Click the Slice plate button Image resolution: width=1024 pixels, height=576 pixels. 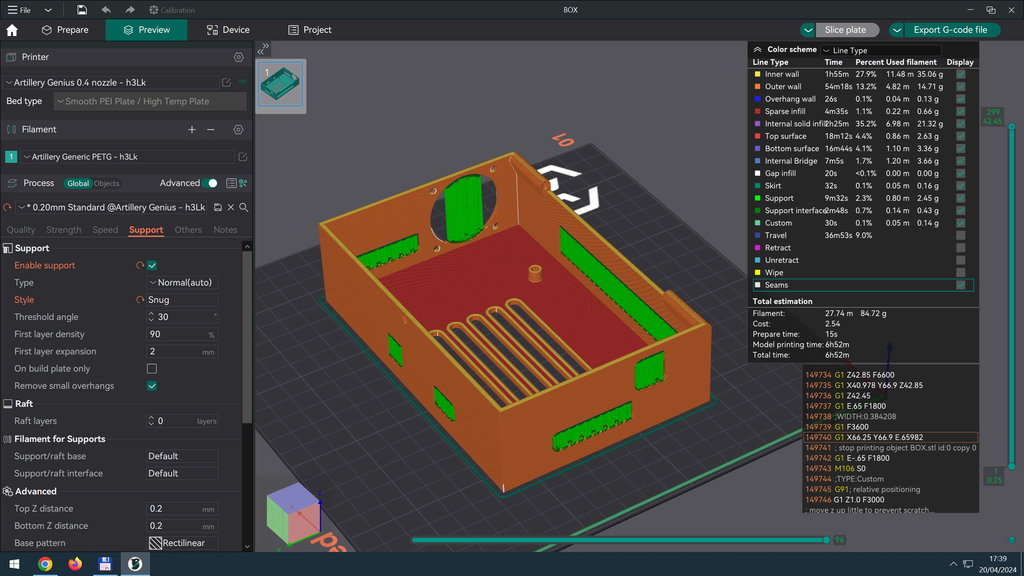coord(846,30)
